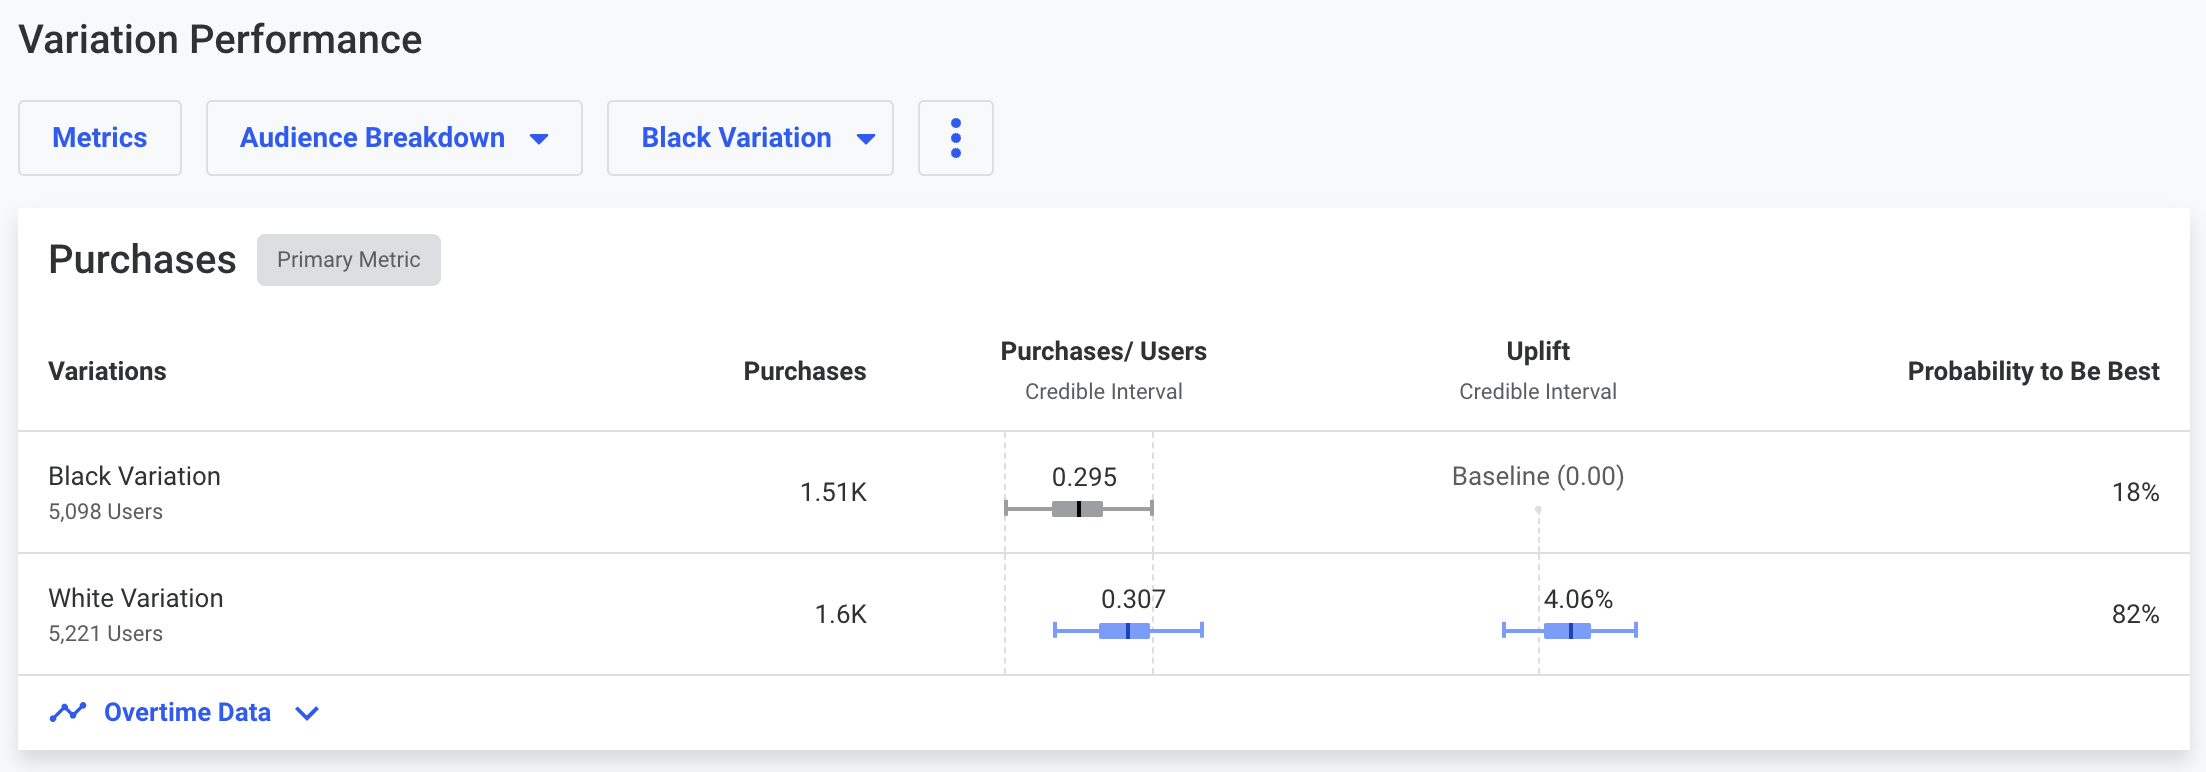Click the Black Variation credible interval bar
The width and height of the screenshot is (2206, 772).
click(x=1078, y=509)
